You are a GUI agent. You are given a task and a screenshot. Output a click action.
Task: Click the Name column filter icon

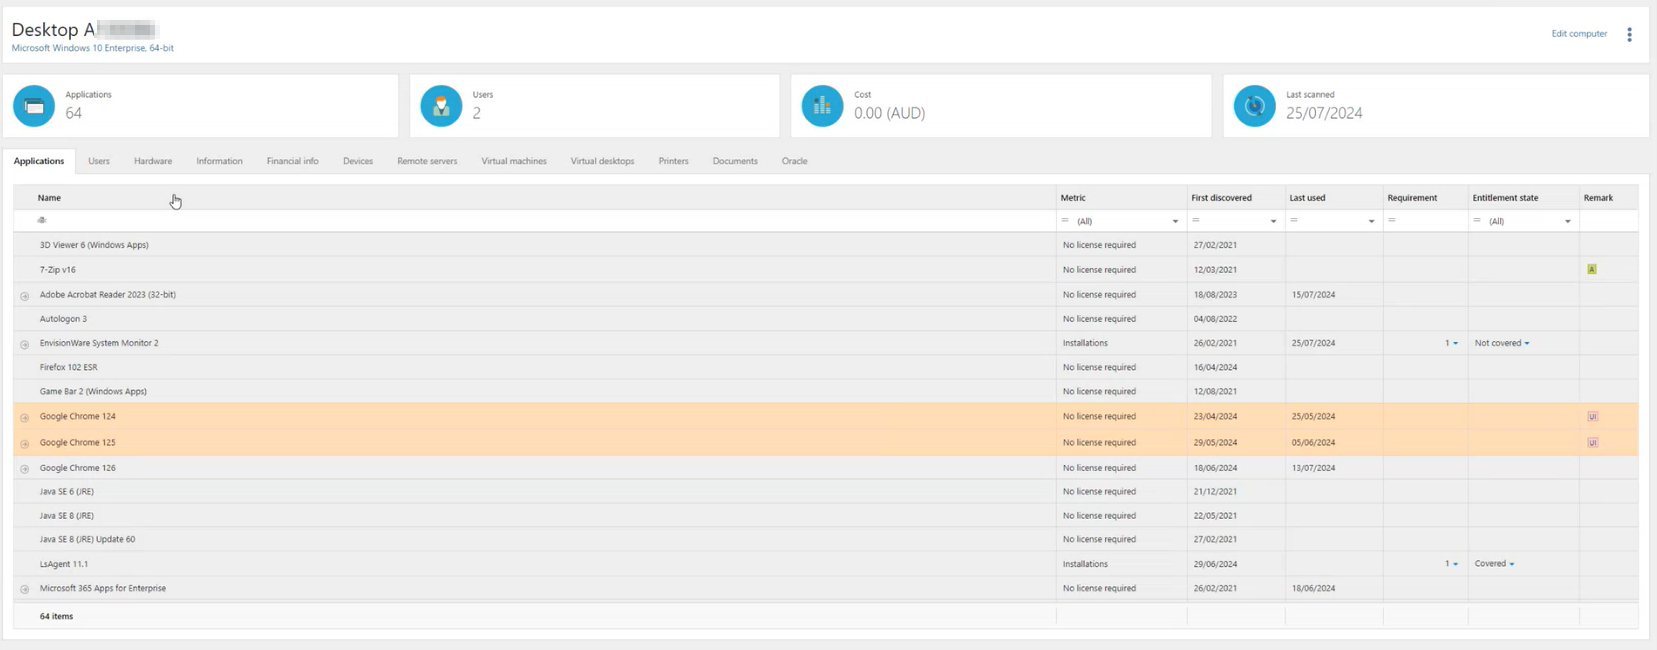click(x=42, y=220)
